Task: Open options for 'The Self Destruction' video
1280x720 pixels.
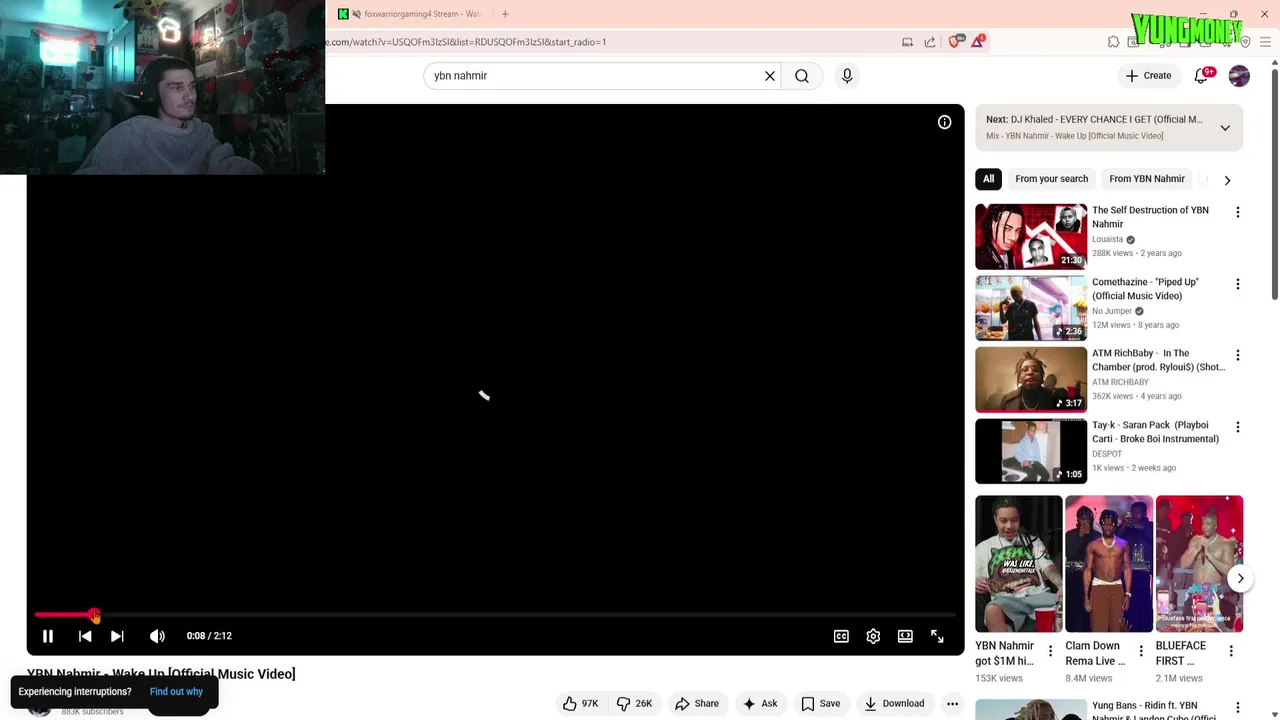Action: pos(1237,212)
